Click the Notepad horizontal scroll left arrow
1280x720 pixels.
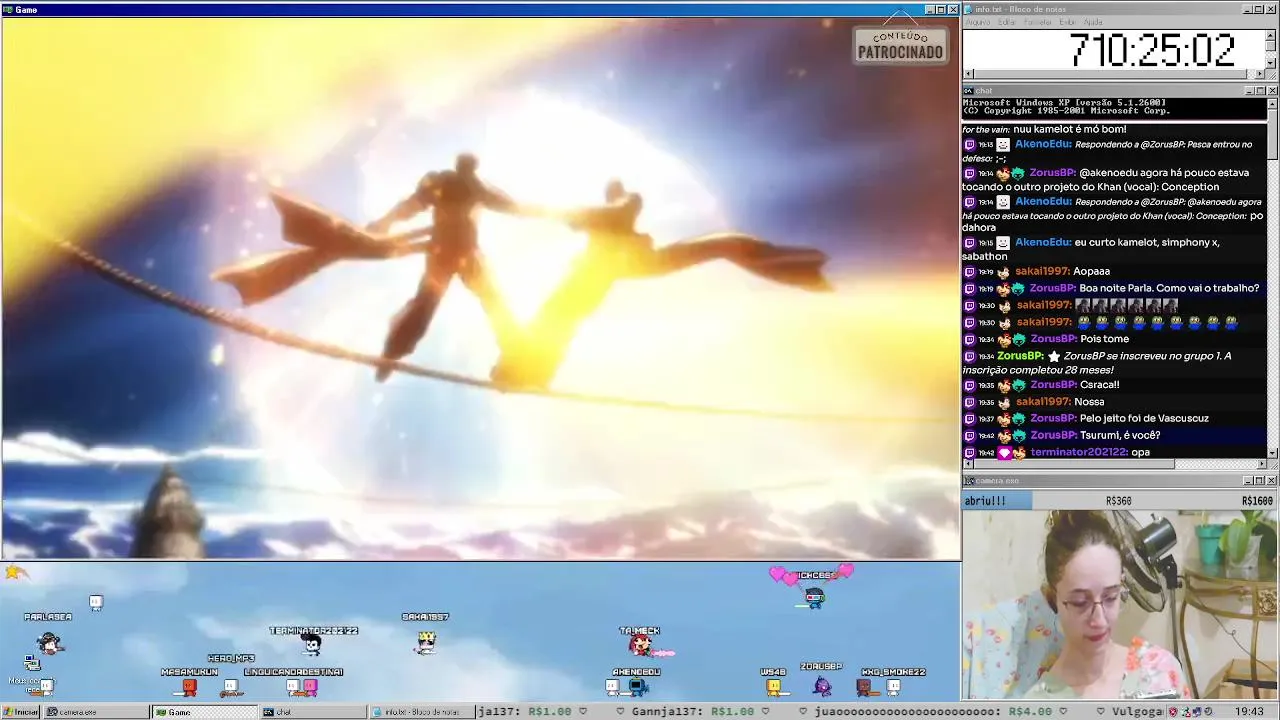tap(968, 74)
